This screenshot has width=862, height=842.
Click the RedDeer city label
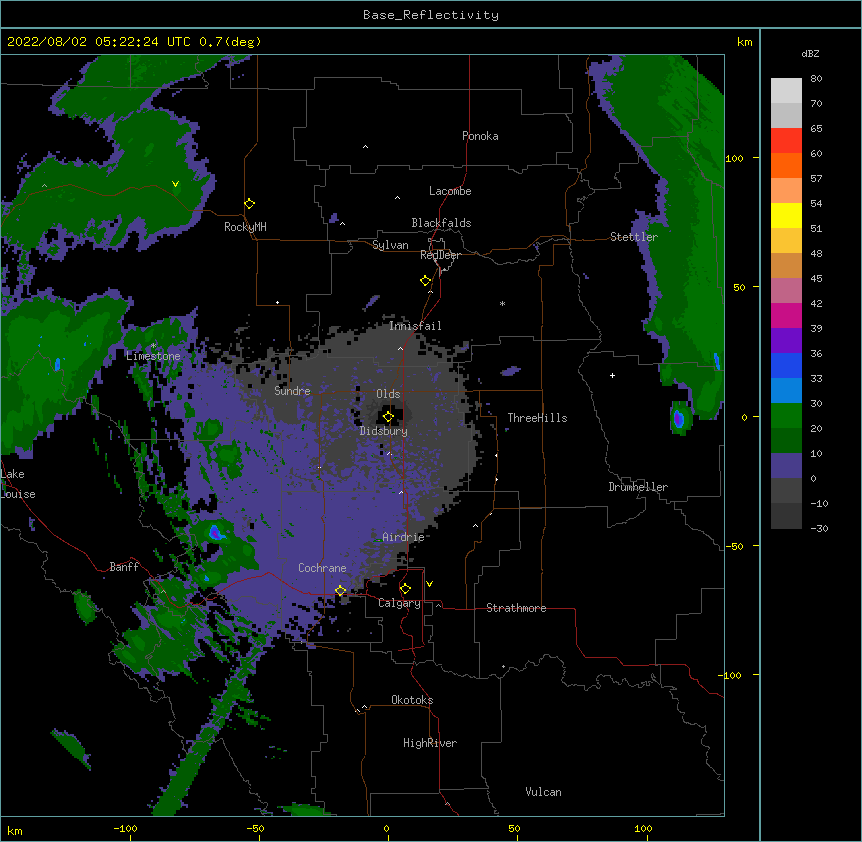click(440, 255)
